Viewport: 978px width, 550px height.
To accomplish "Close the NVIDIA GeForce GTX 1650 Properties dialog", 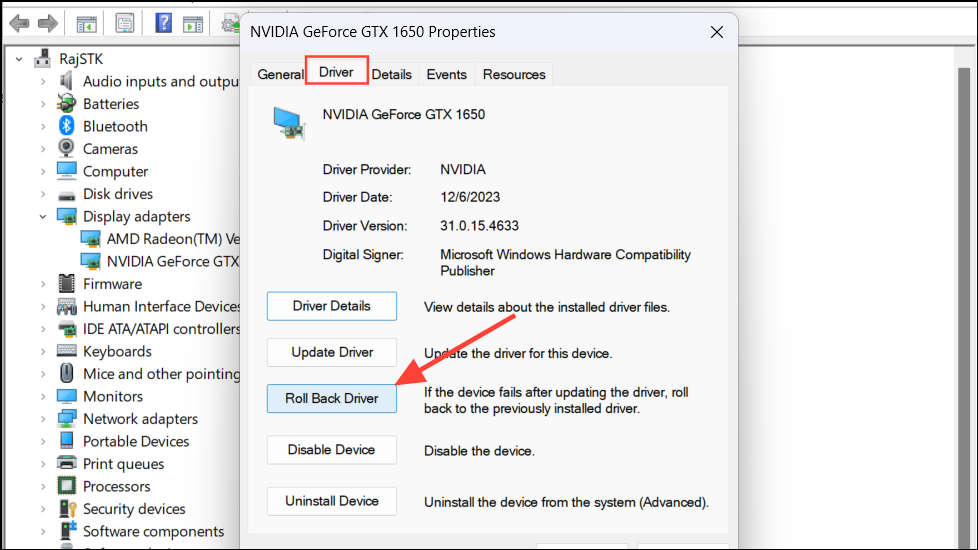I will 717,32.
